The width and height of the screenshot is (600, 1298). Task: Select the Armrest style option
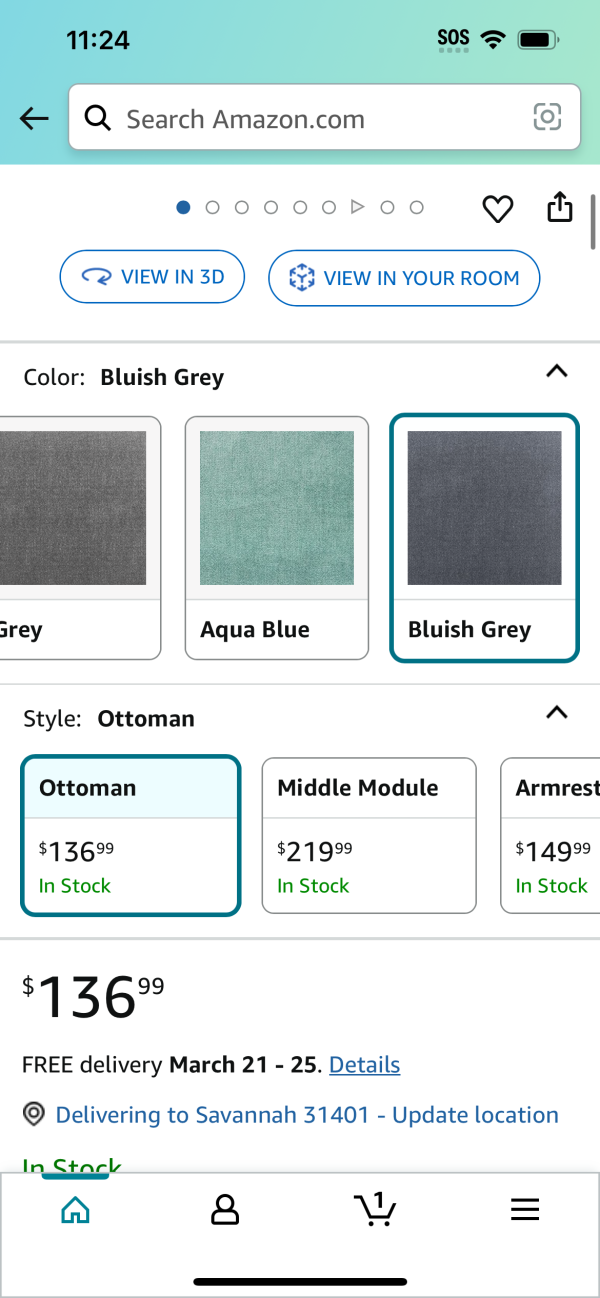click(550, 836)
